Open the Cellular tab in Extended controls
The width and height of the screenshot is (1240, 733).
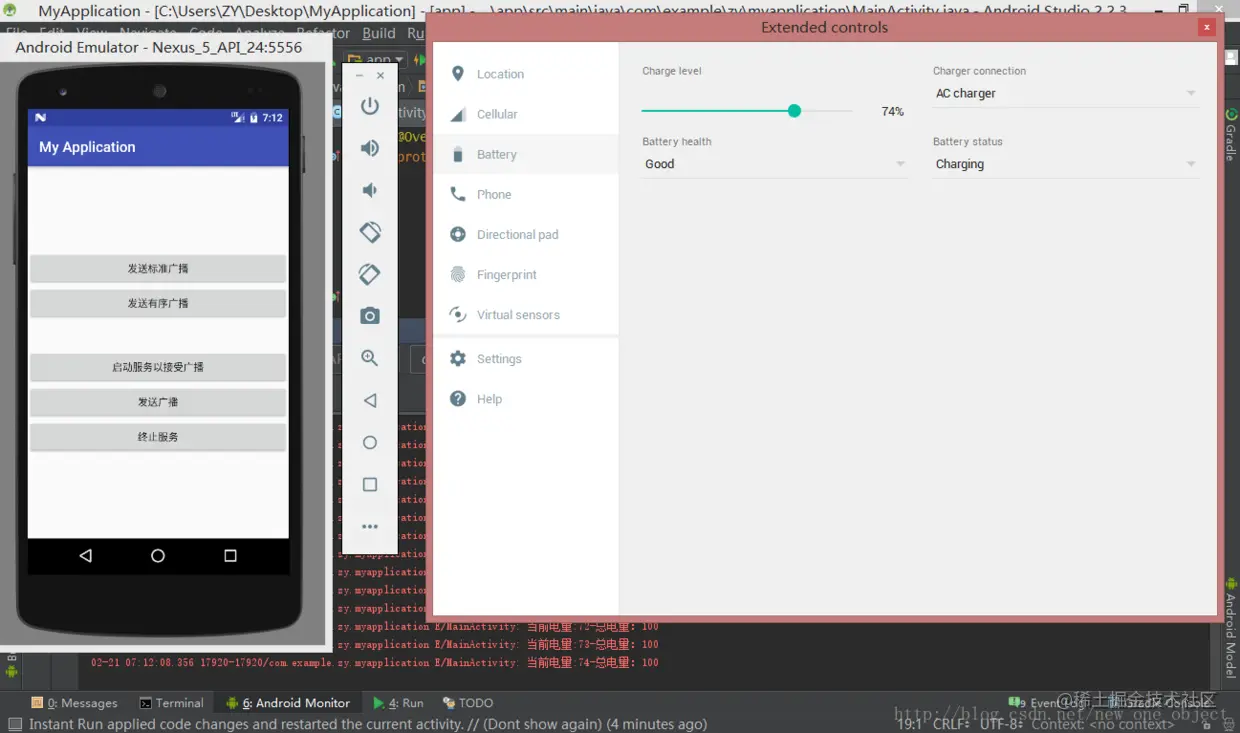point(526,114)
